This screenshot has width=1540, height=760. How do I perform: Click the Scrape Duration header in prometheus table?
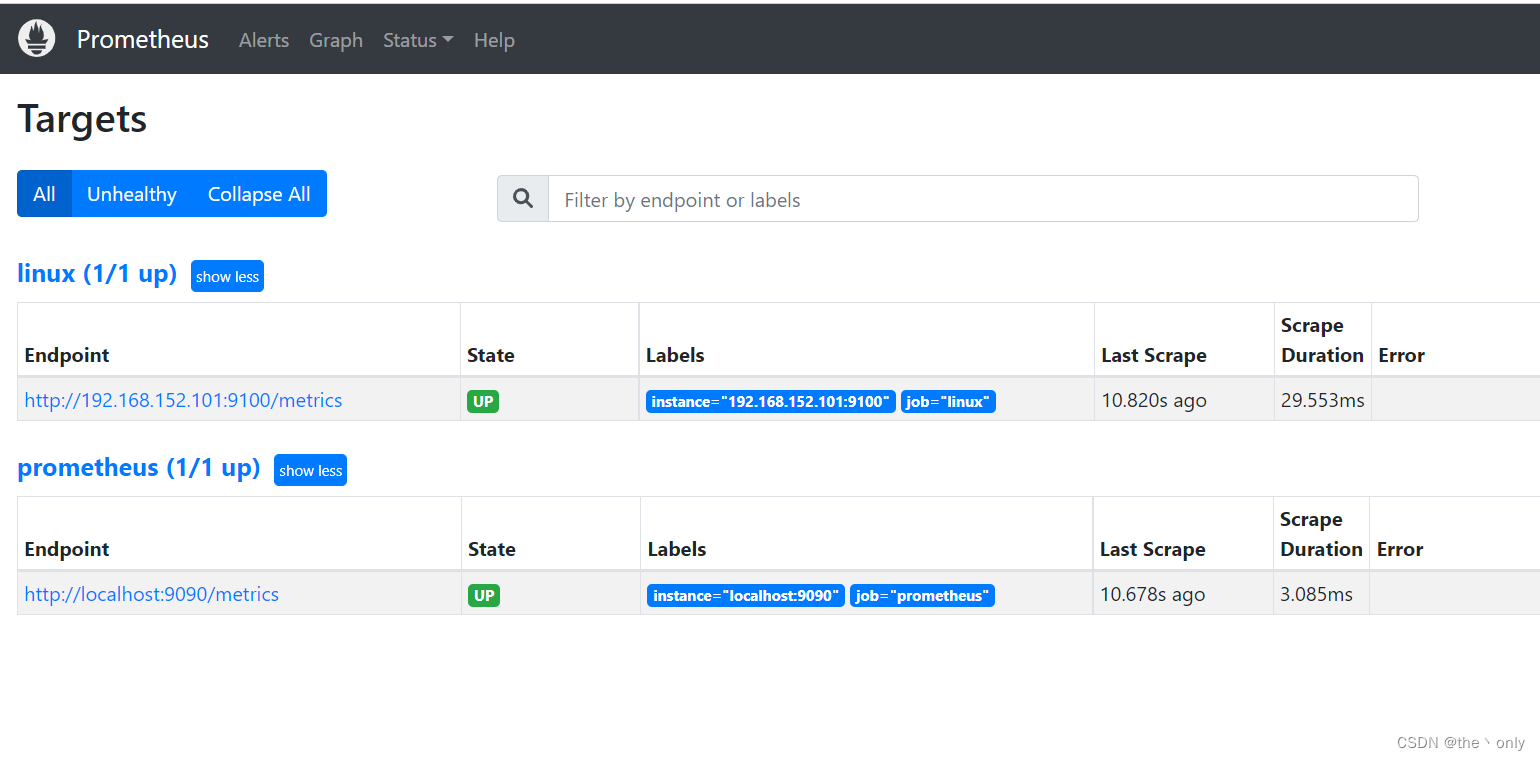[x=1321, y=534]
